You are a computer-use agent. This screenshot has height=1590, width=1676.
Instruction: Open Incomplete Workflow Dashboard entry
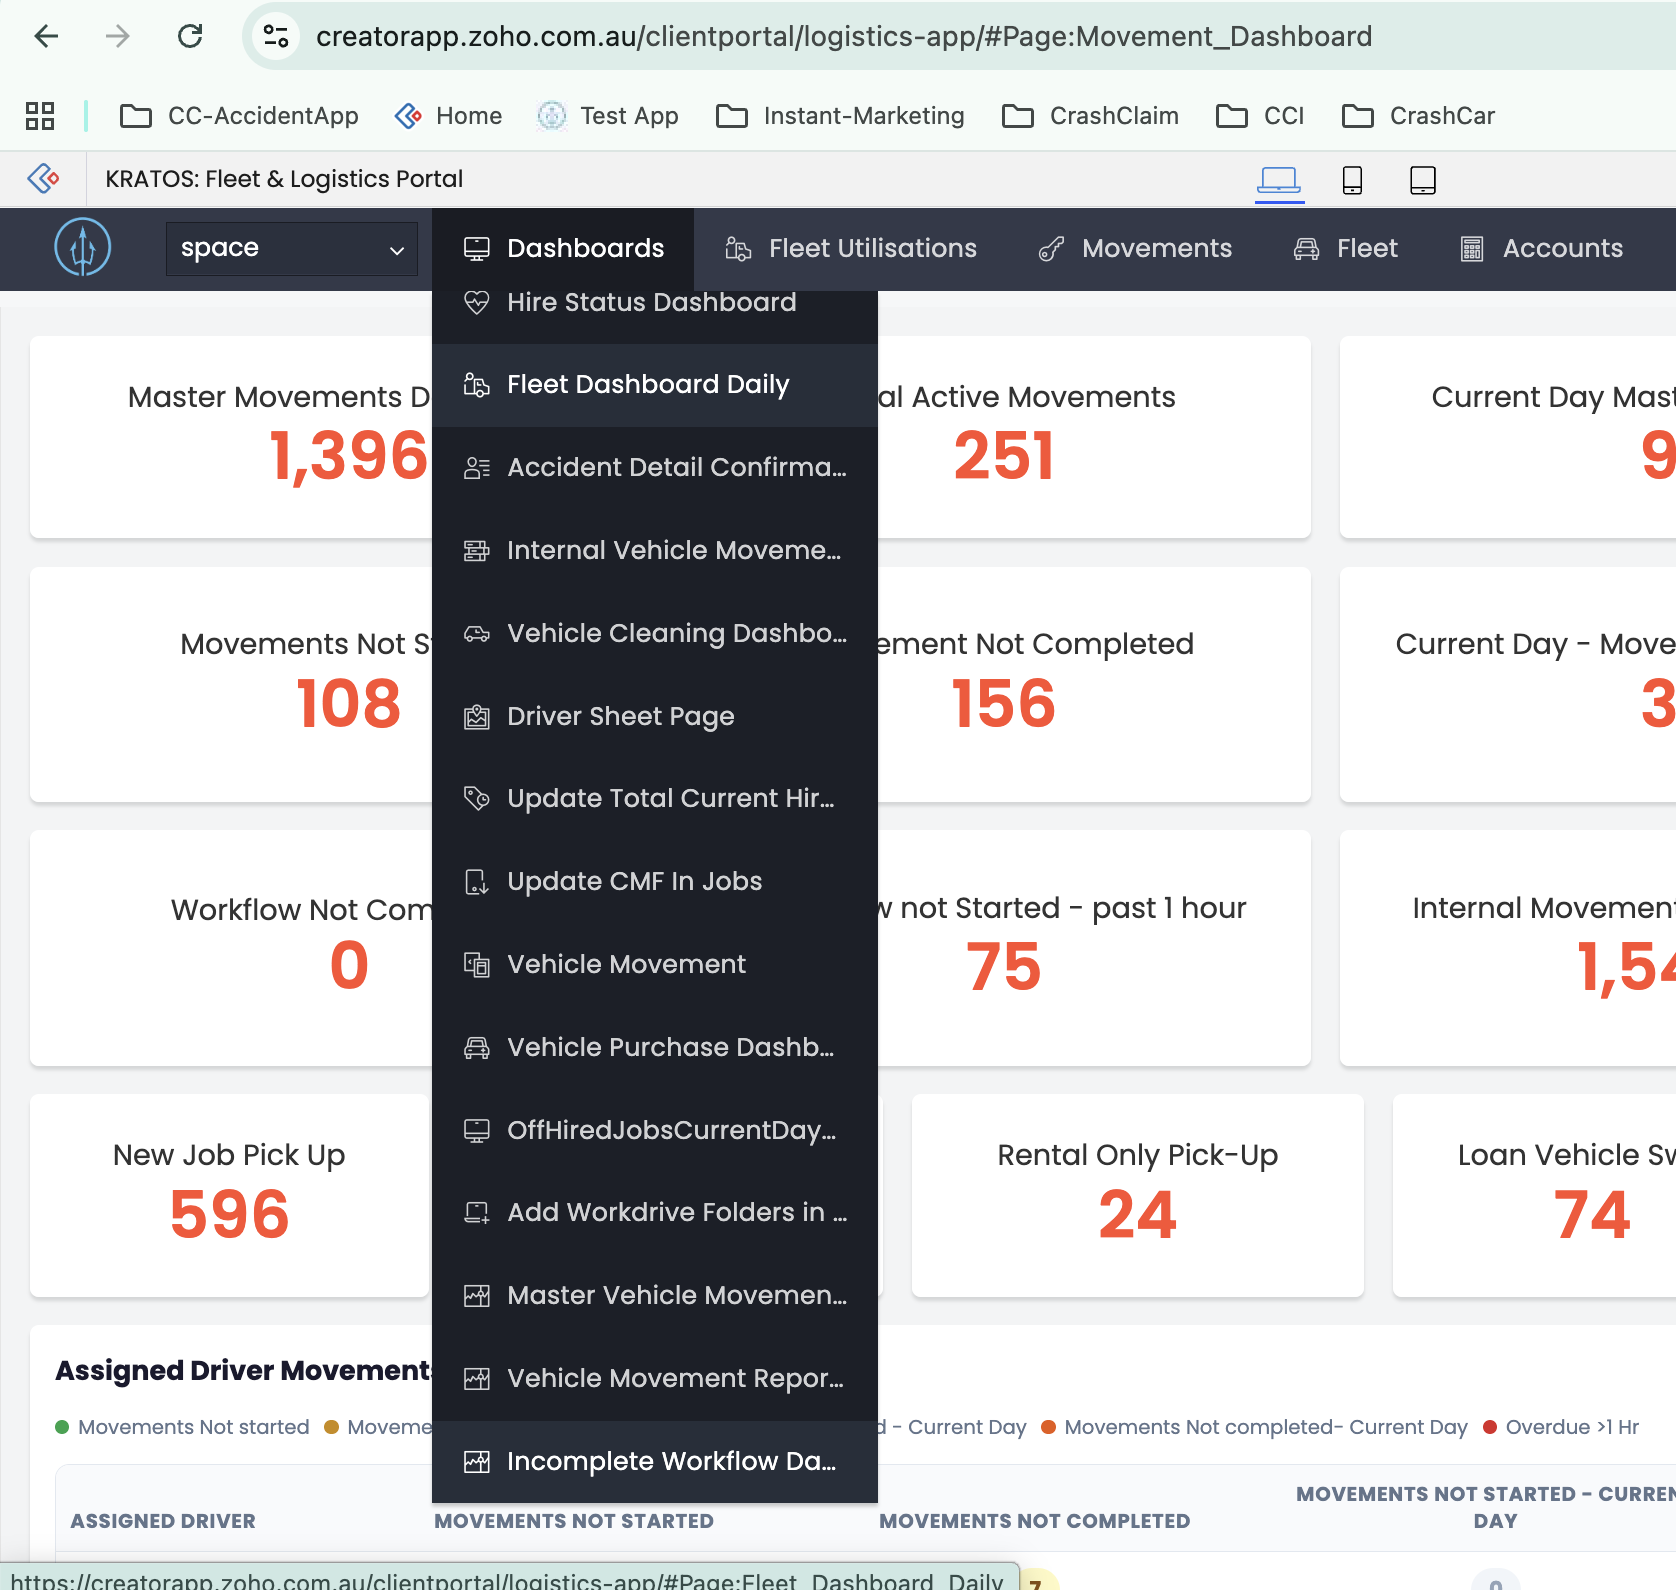tap(655, 1462)
